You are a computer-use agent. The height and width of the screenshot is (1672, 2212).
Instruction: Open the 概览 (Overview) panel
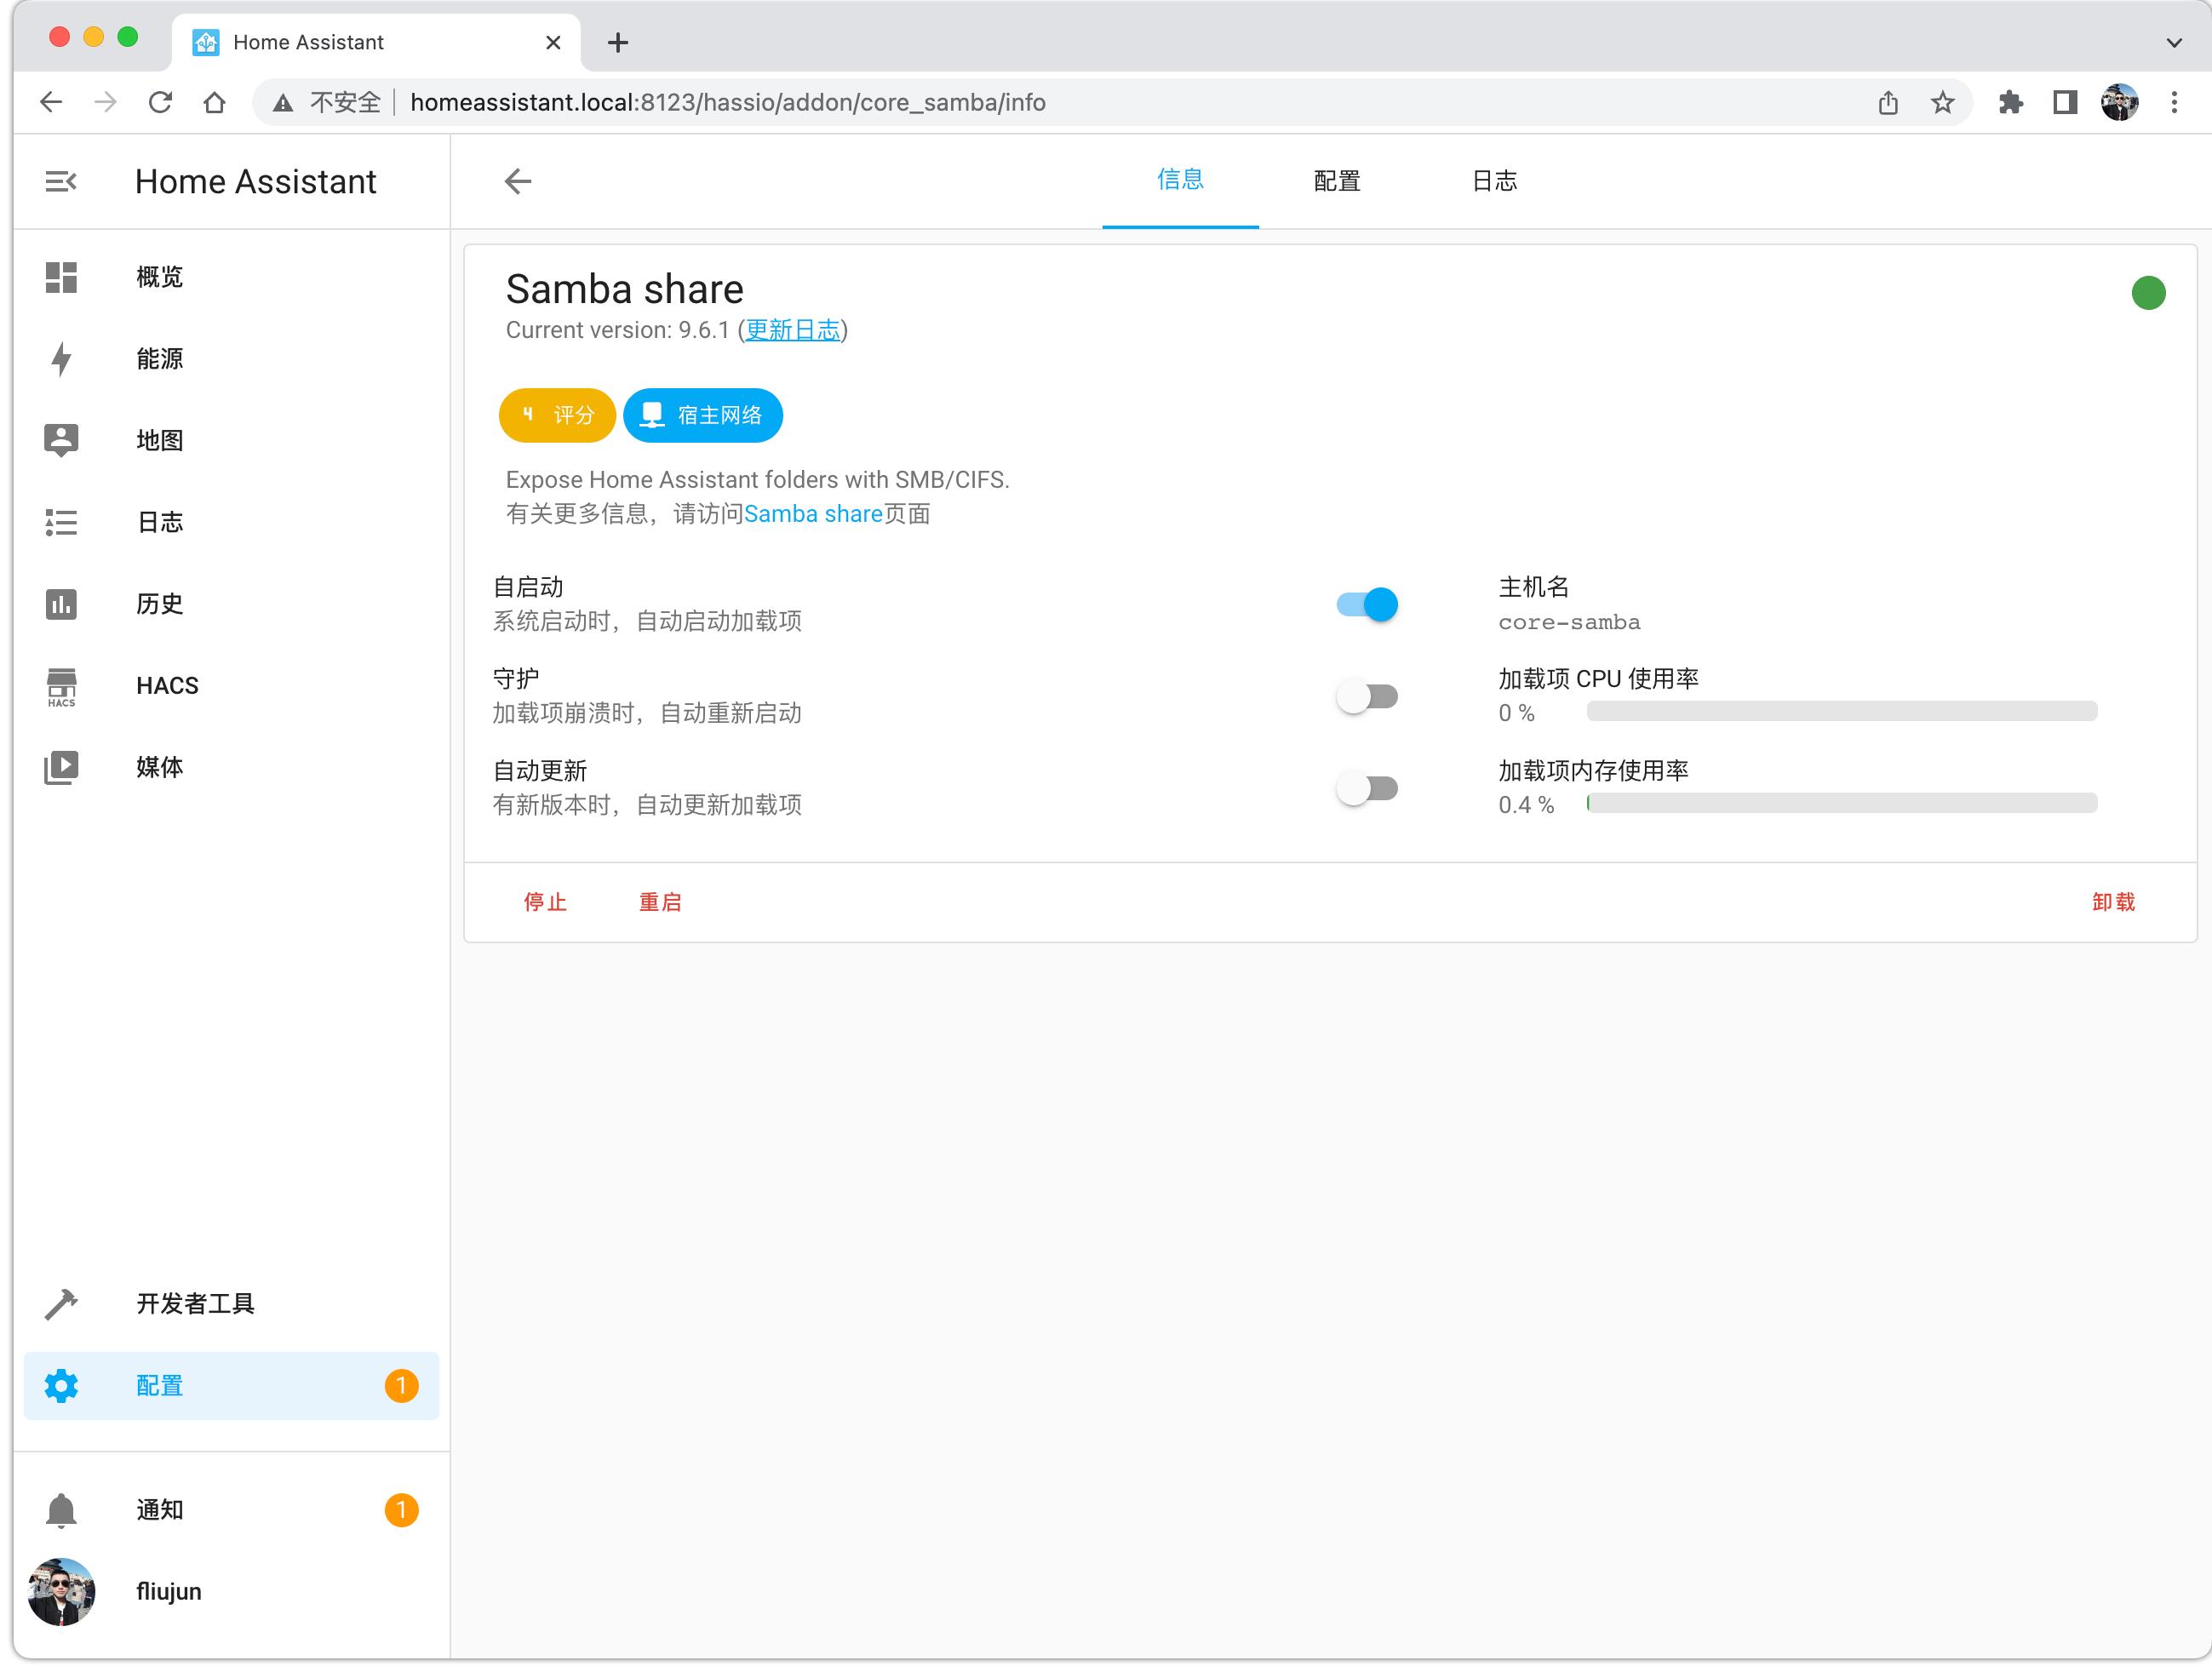(x=158, y=277)
